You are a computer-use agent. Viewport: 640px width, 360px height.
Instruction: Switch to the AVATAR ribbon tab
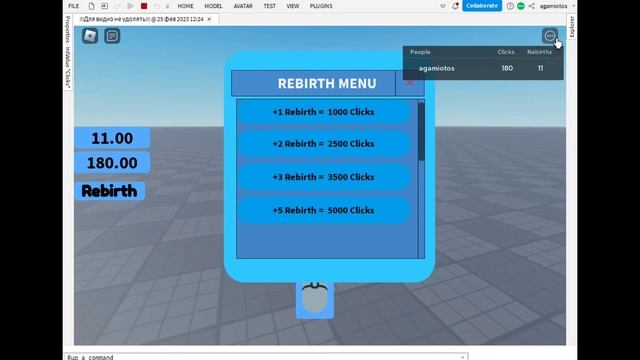click(243, 6)
